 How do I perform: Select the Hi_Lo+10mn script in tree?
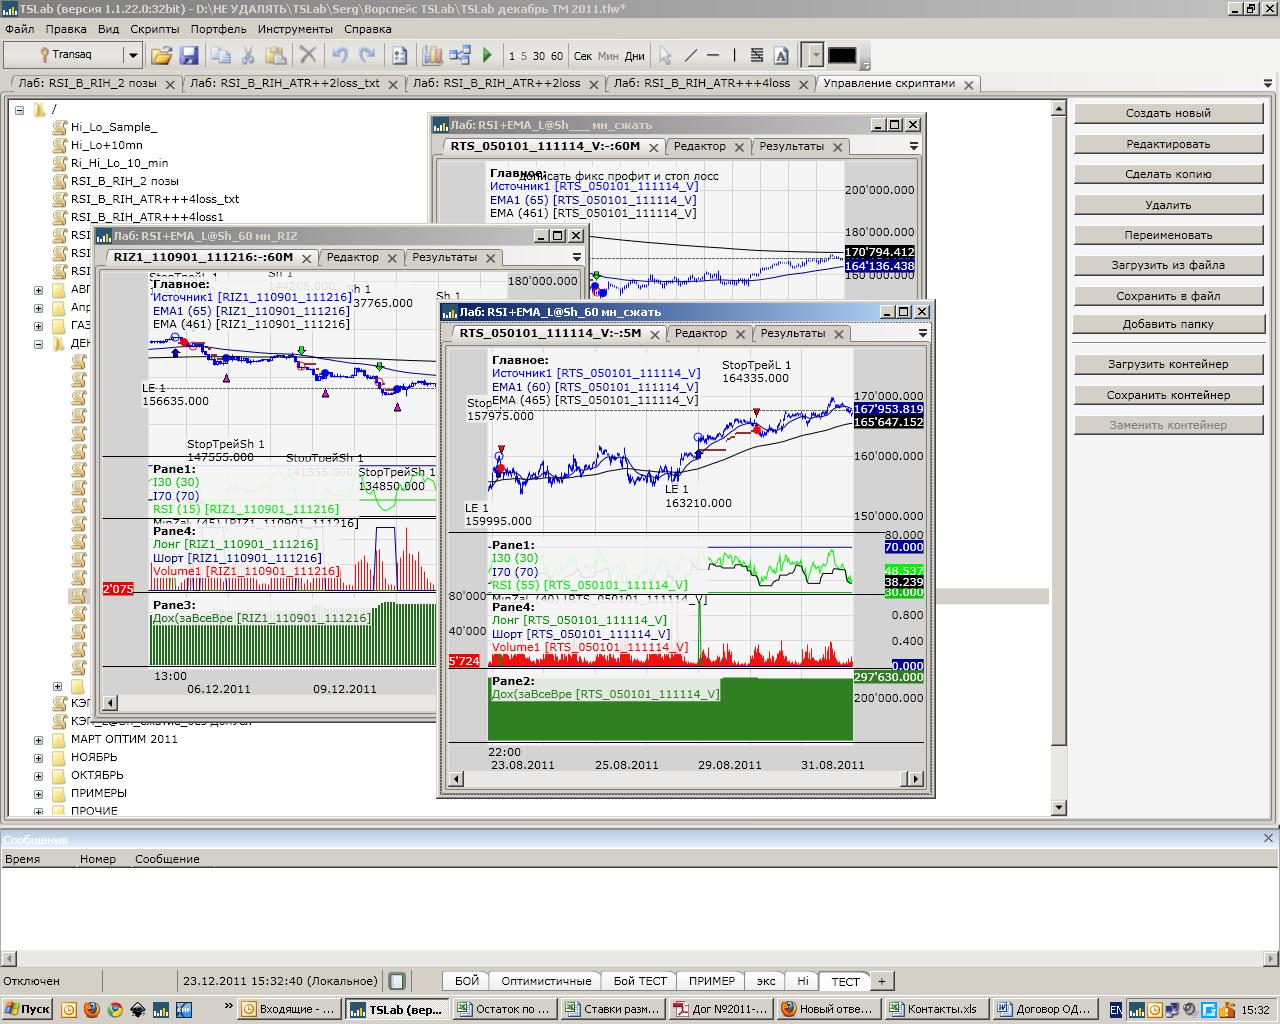tap(106, 145)
